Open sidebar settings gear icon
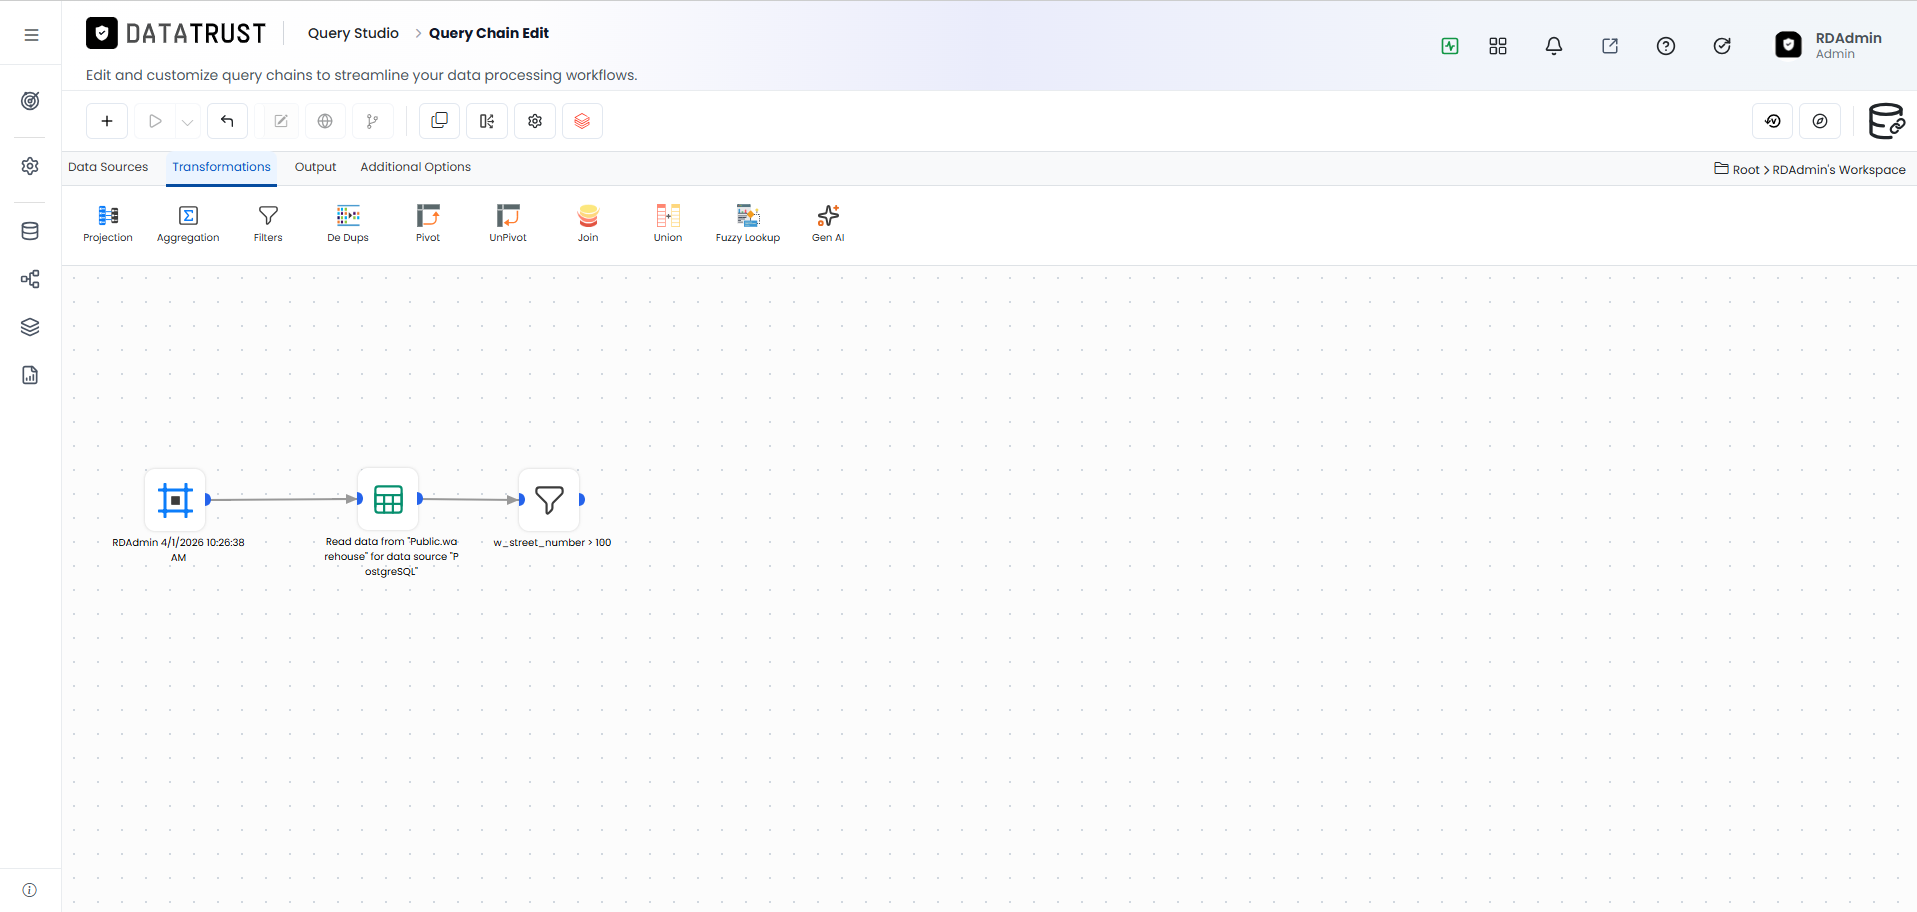The width and height of the screenshot is (1917, 912). point(30,166)
